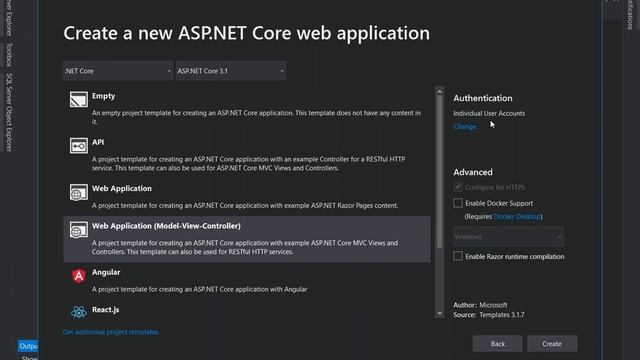Open SQL Server Object Explorer side tab

pos(9,112)
